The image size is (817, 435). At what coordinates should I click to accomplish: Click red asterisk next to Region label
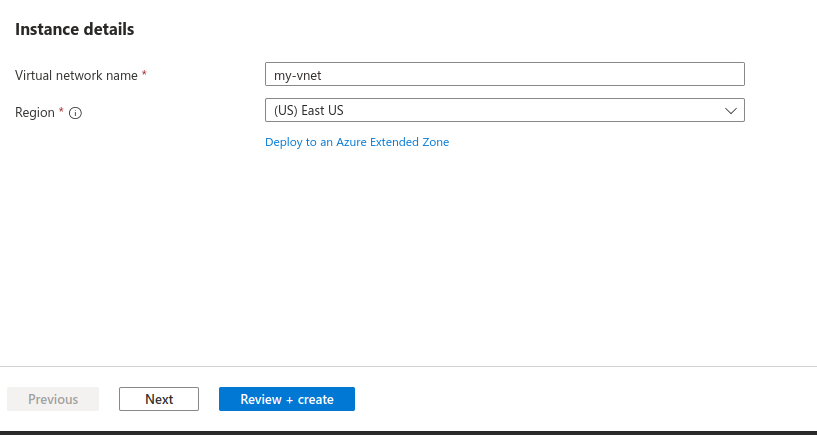pyautogui.click(x=61, y=112)
